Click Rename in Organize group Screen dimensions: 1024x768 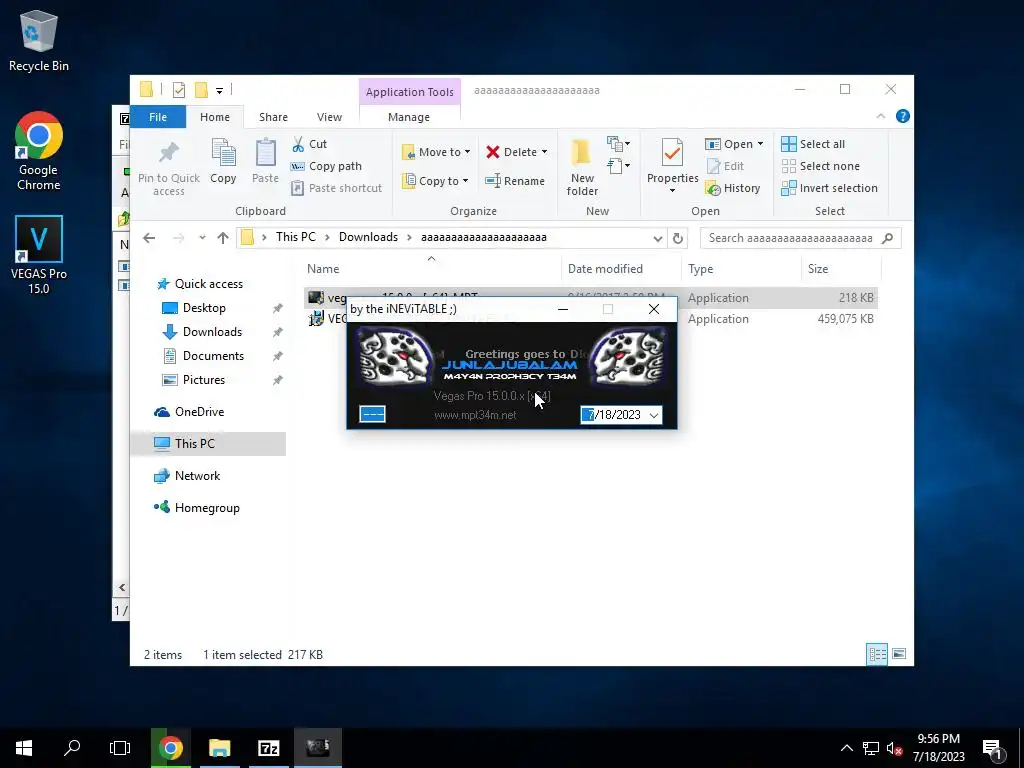click(x=515, y=181)
